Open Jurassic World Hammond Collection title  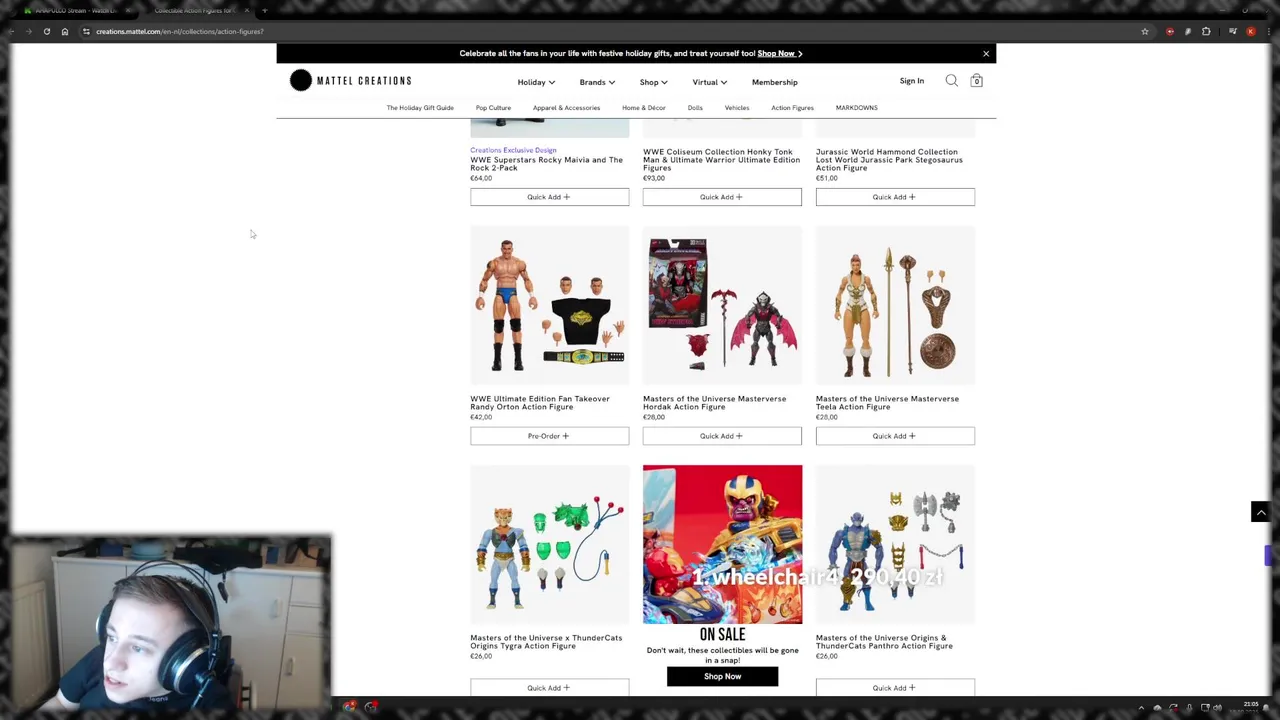[x=889, y=160]
